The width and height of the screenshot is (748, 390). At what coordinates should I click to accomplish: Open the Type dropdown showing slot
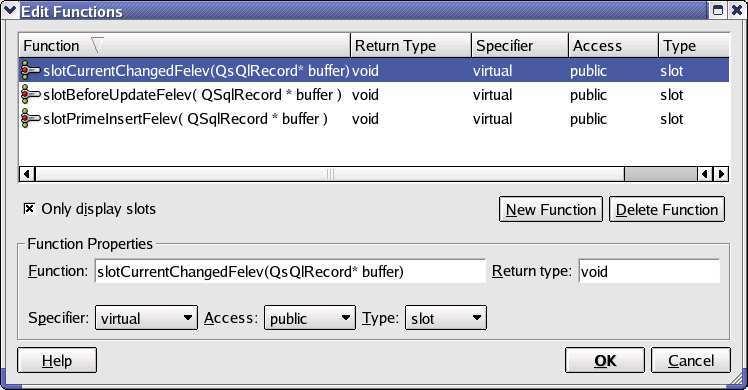tap(446, 318)
